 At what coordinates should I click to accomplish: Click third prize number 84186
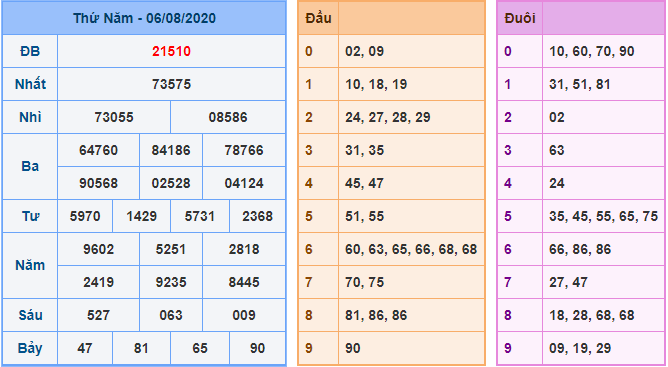tap(171, 150)
